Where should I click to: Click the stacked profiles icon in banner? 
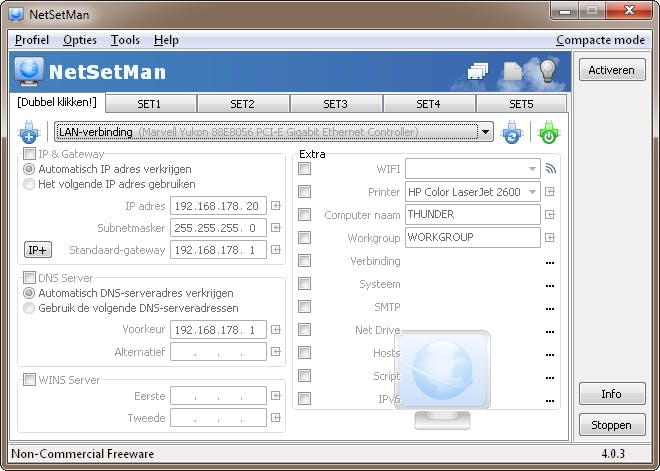point(478,72)
